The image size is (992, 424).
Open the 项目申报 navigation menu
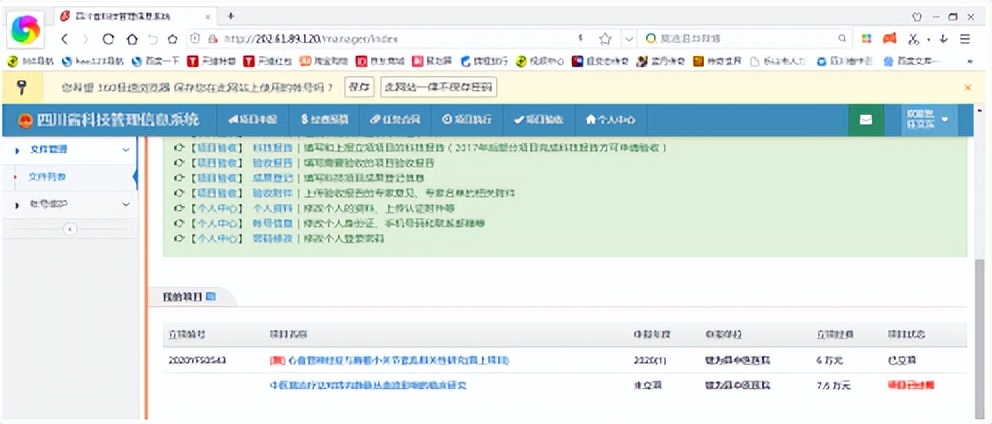(253, 119)
